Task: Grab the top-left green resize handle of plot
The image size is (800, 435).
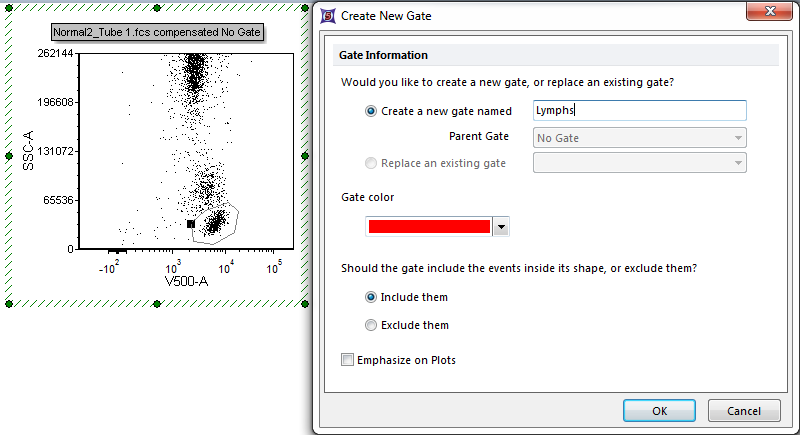Action: click(8, 7)
